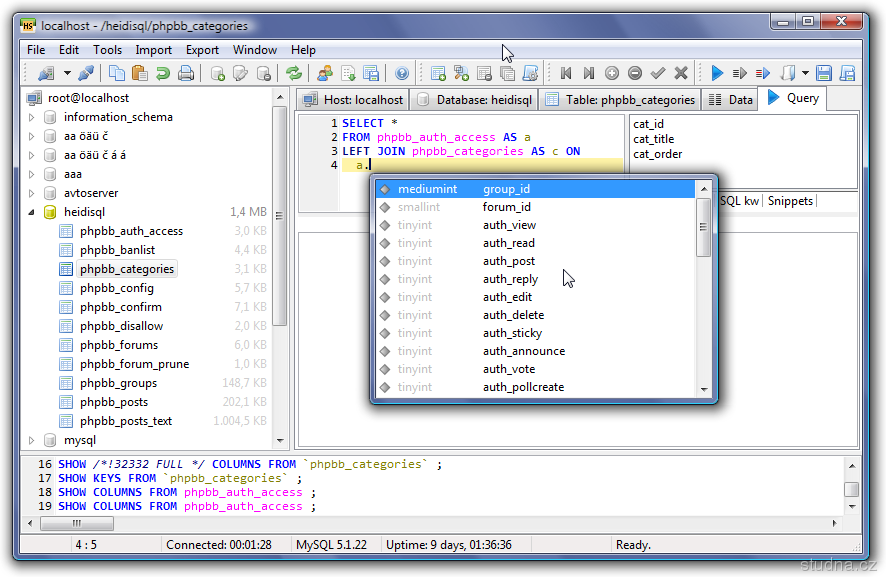The width and height of the screenshot is (886, 577).
Task: Run query with the blue Execute arrow
Action: pyautogui.click(x=717, y=73)
